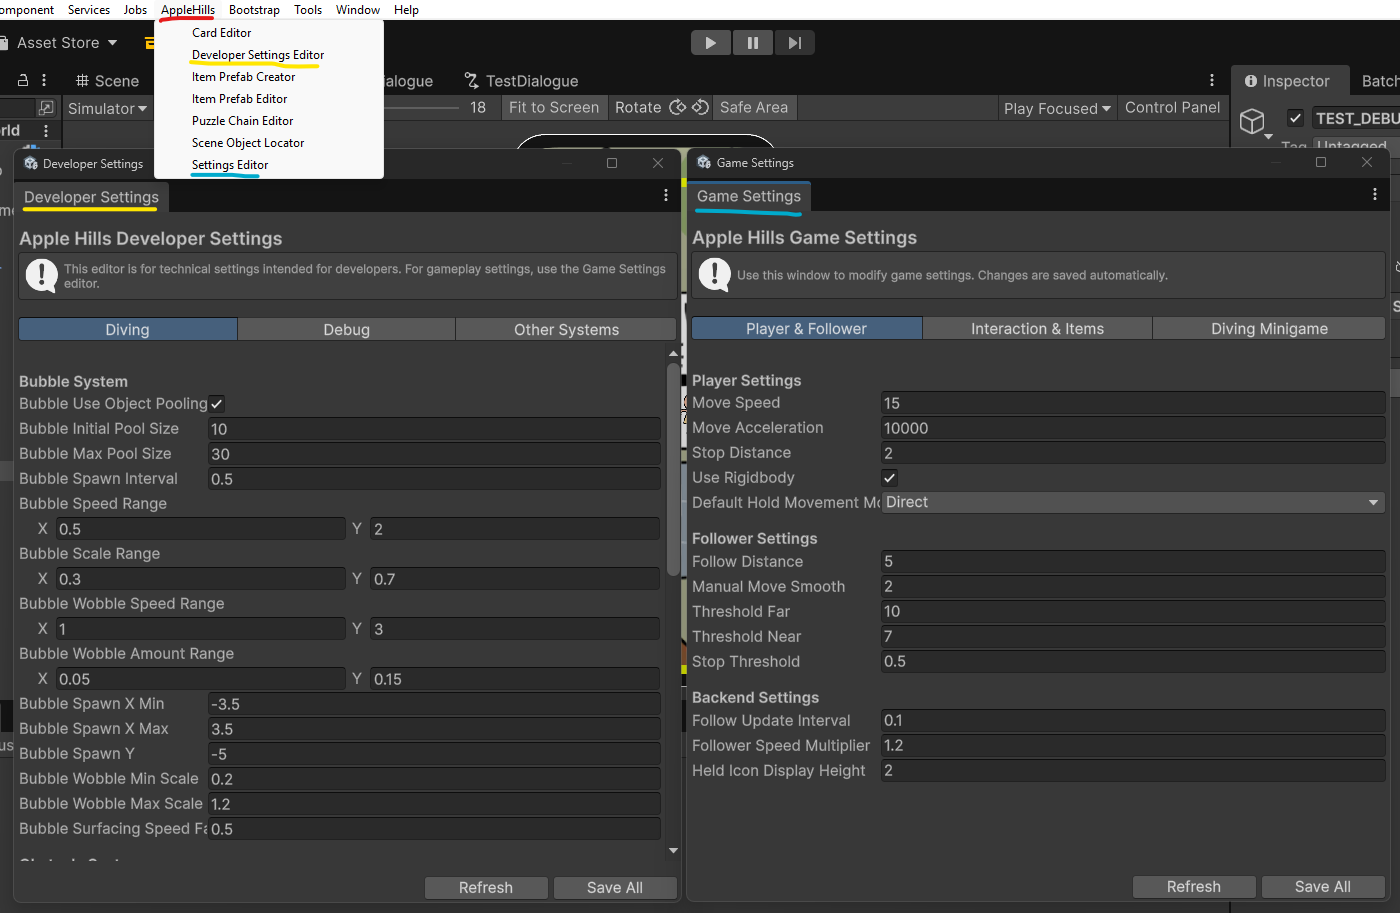The image size is (1400, 913).
Task: Click Refresh in the Developer Settings window
Action: point(486,887)
